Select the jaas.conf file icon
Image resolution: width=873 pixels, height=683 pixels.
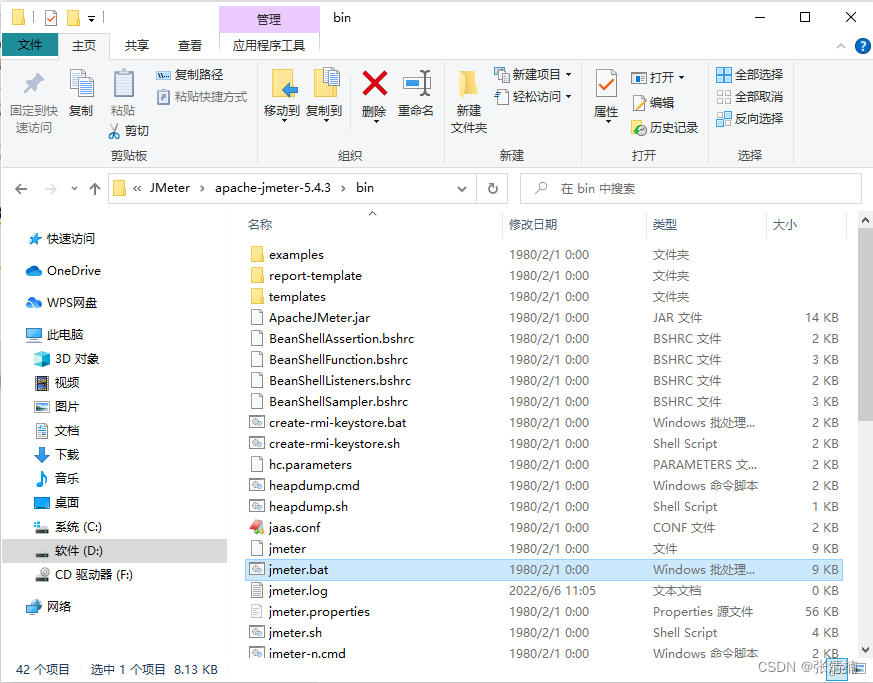tap(257, 527)
